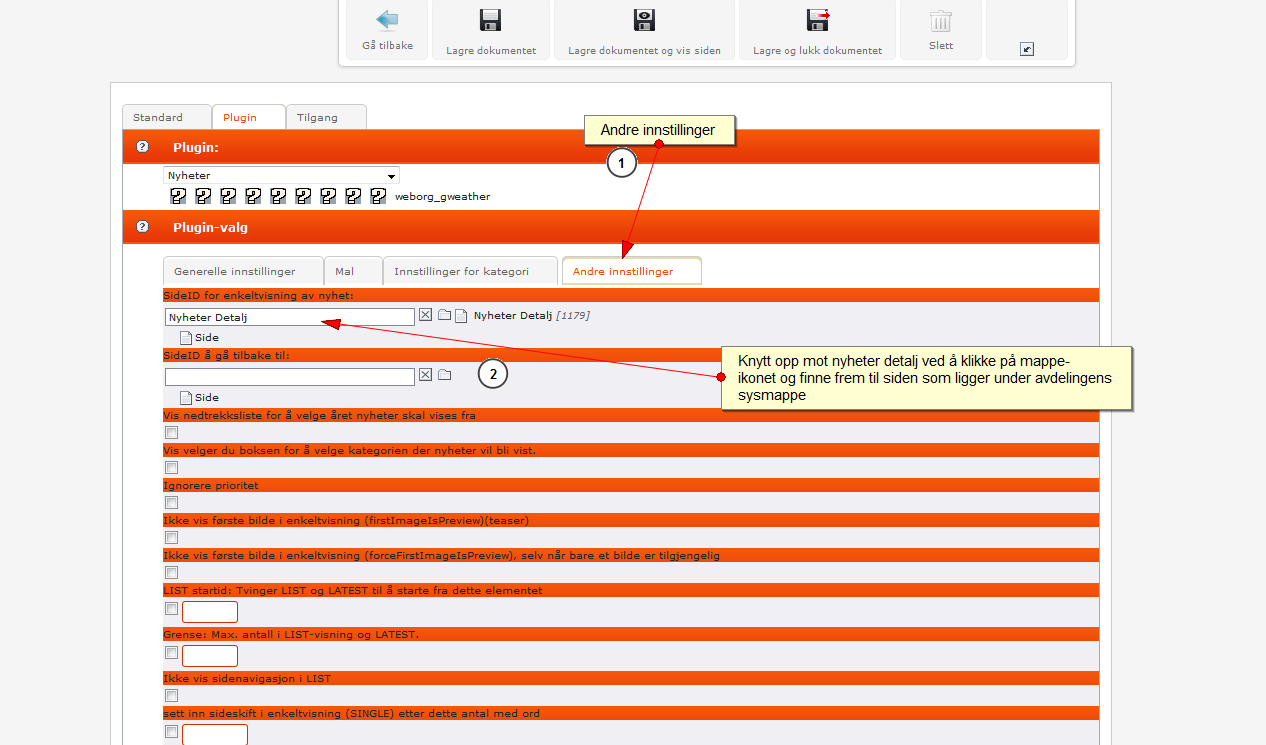
Task: Focus the empty SideID å gå tilbake field
Action: point(289,376)
